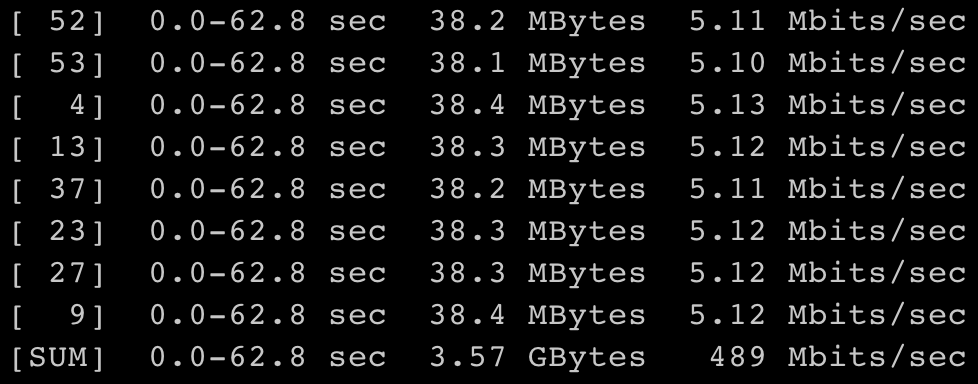The width and height of the screenshot is (978, 384).
Task: Click 38.4 MBytes in stream 9 row
Action: click(537, 315)
